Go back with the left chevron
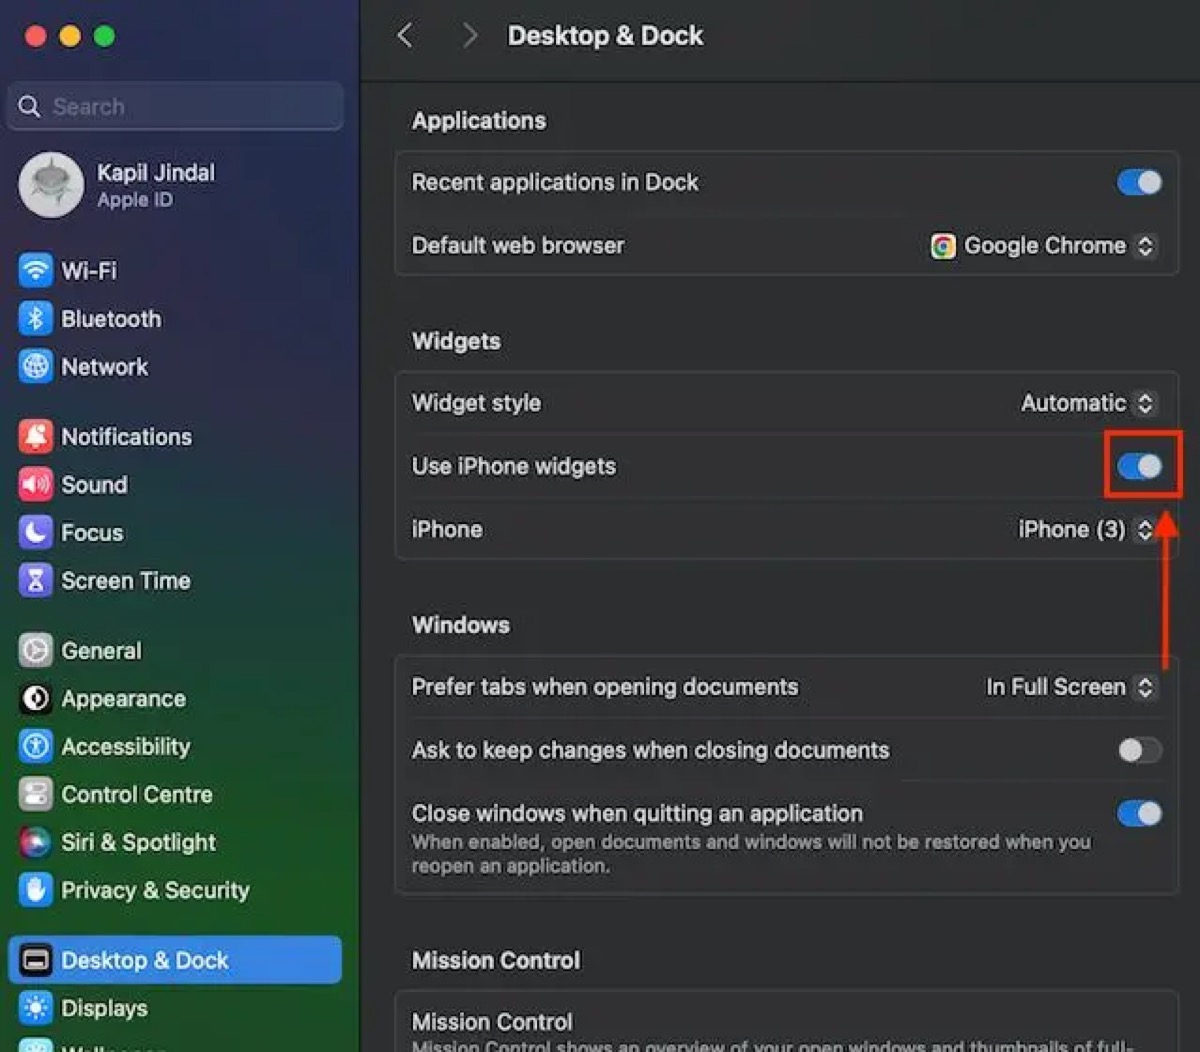 click(x=405, y=36)
